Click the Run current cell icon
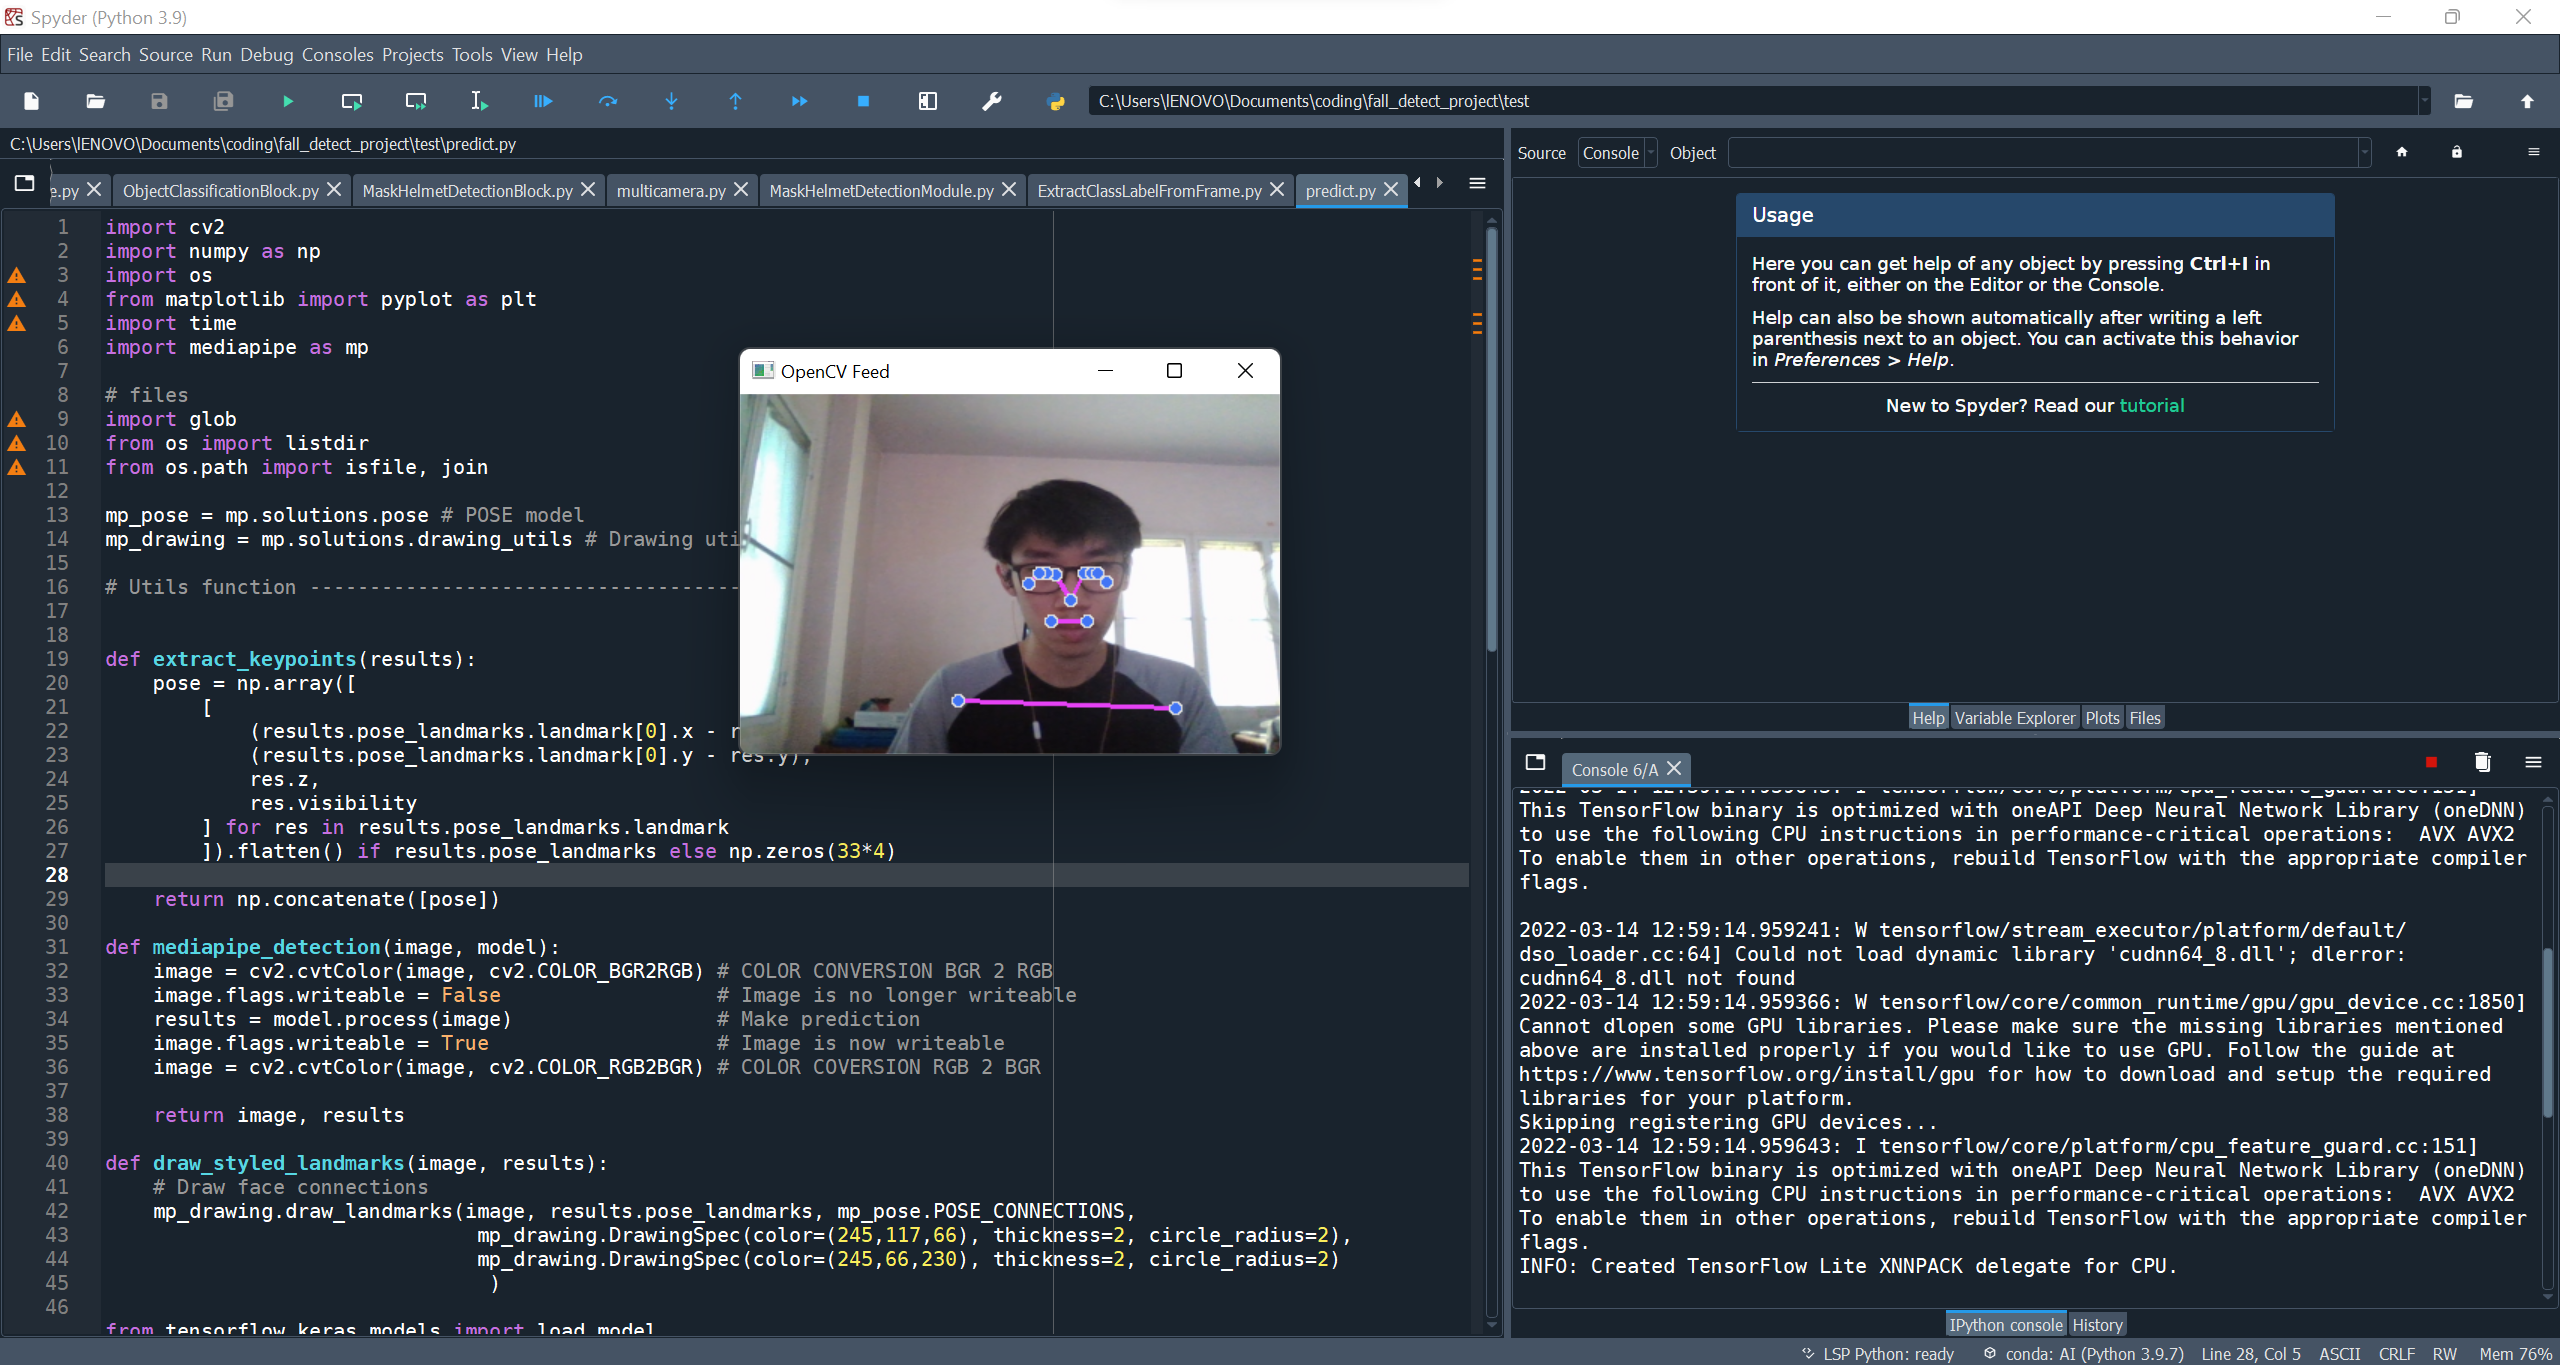 tap(351, 101)
